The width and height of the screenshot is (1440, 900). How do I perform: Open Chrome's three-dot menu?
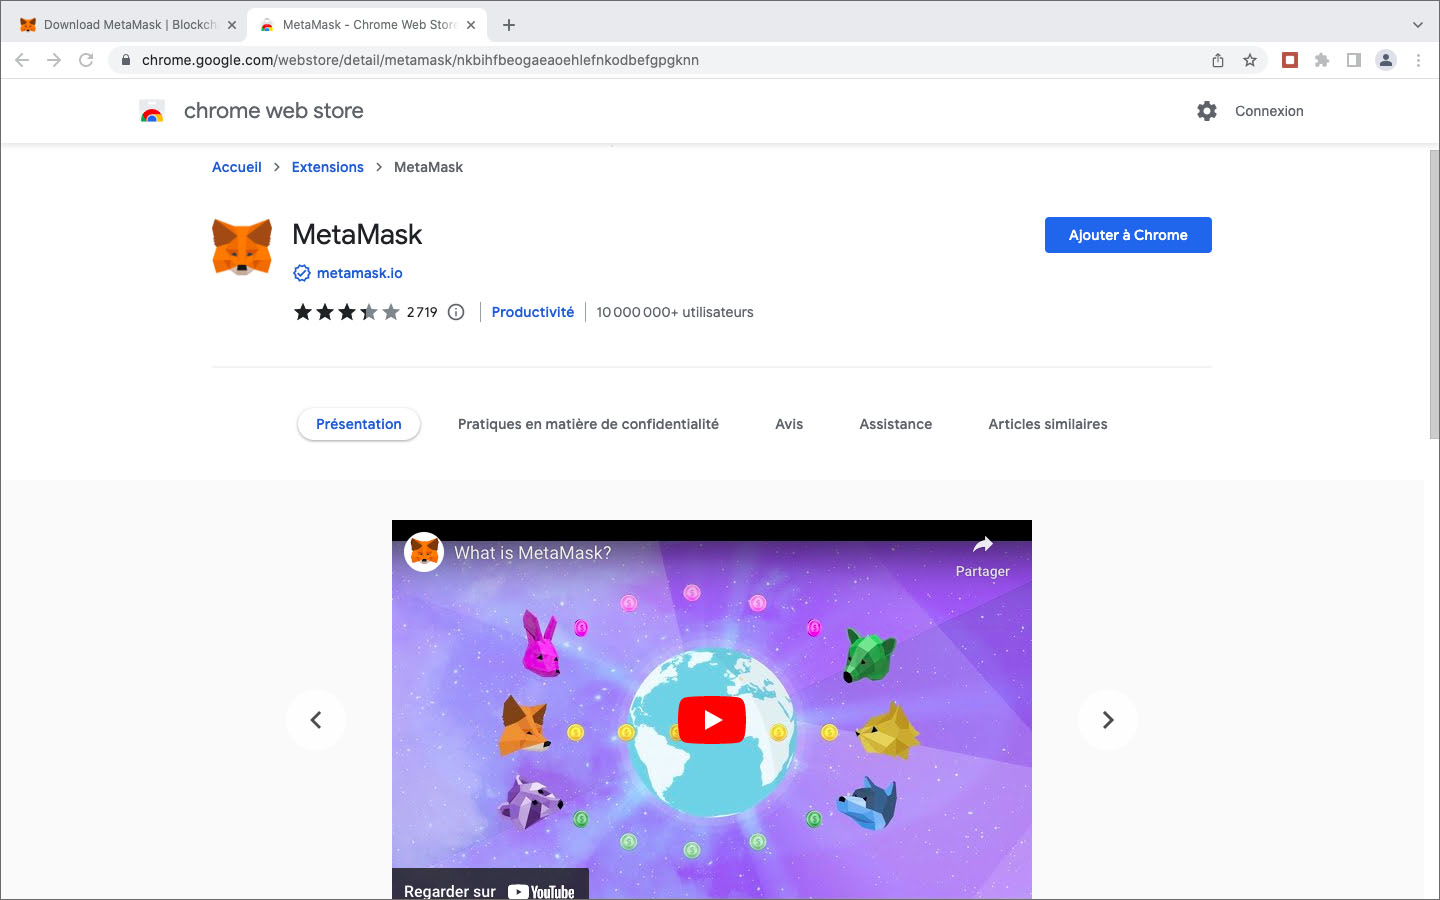click(x=1418, y=60)
